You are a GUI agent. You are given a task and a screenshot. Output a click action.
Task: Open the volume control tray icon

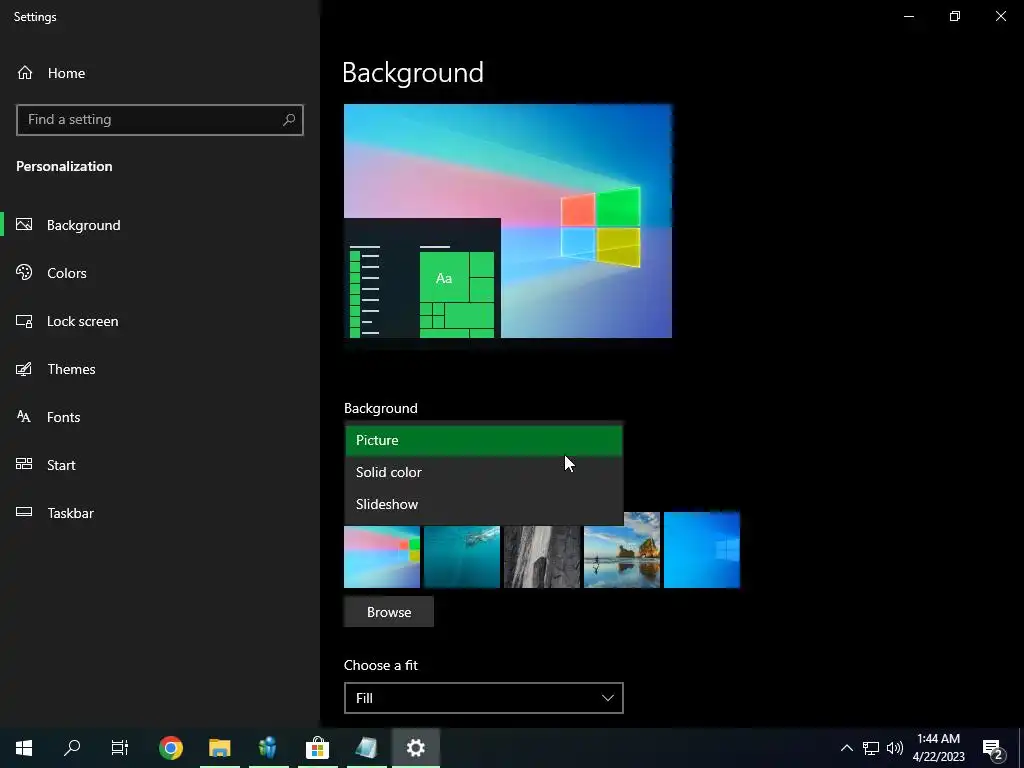click(895, 748)
